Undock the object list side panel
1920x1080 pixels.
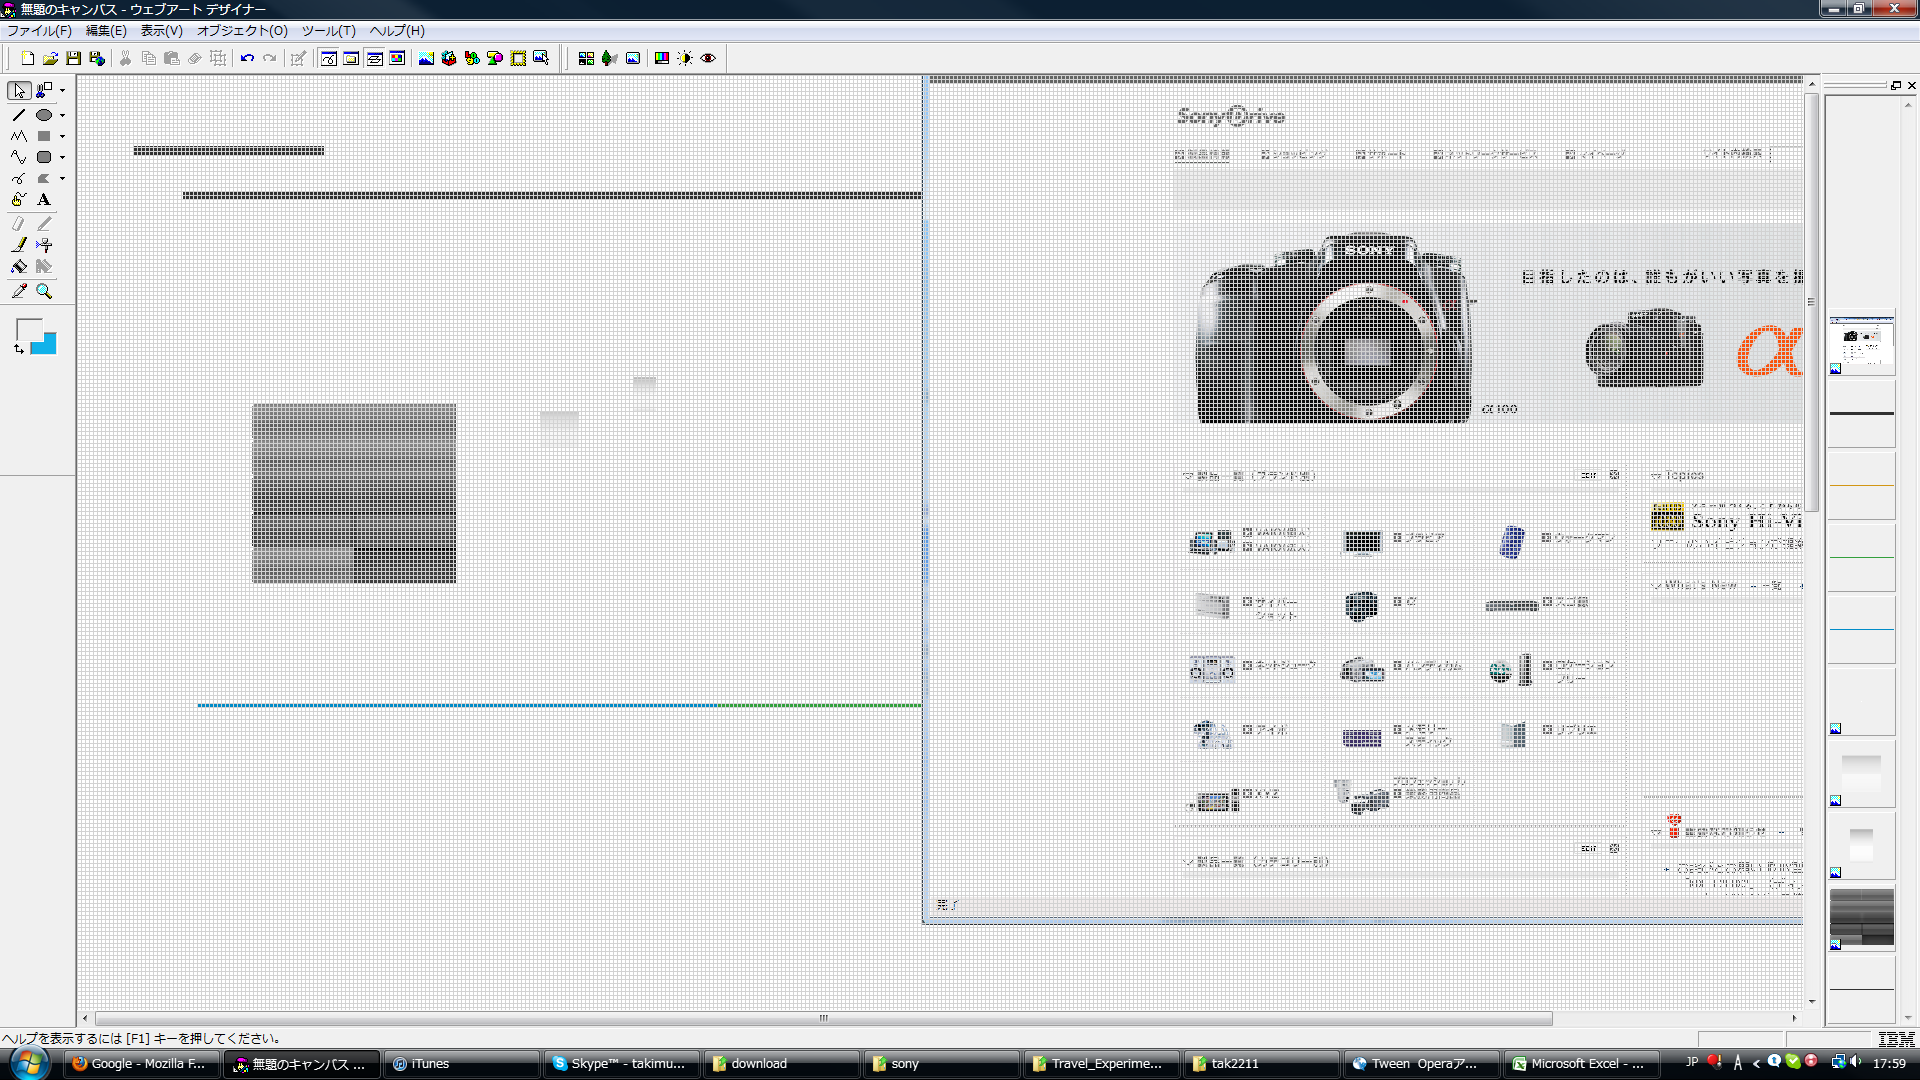coord(1895,86)
